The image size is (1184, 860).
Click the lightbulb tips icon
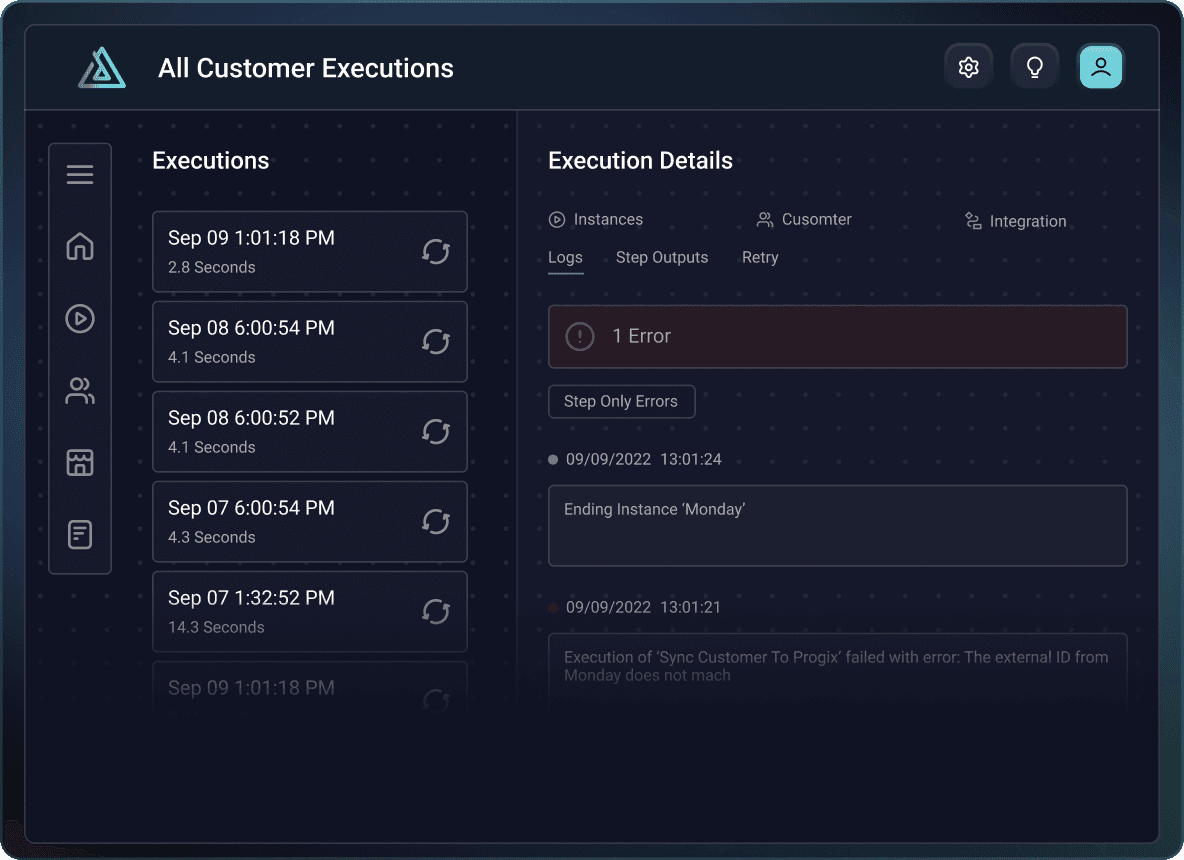pos(1034,67)
